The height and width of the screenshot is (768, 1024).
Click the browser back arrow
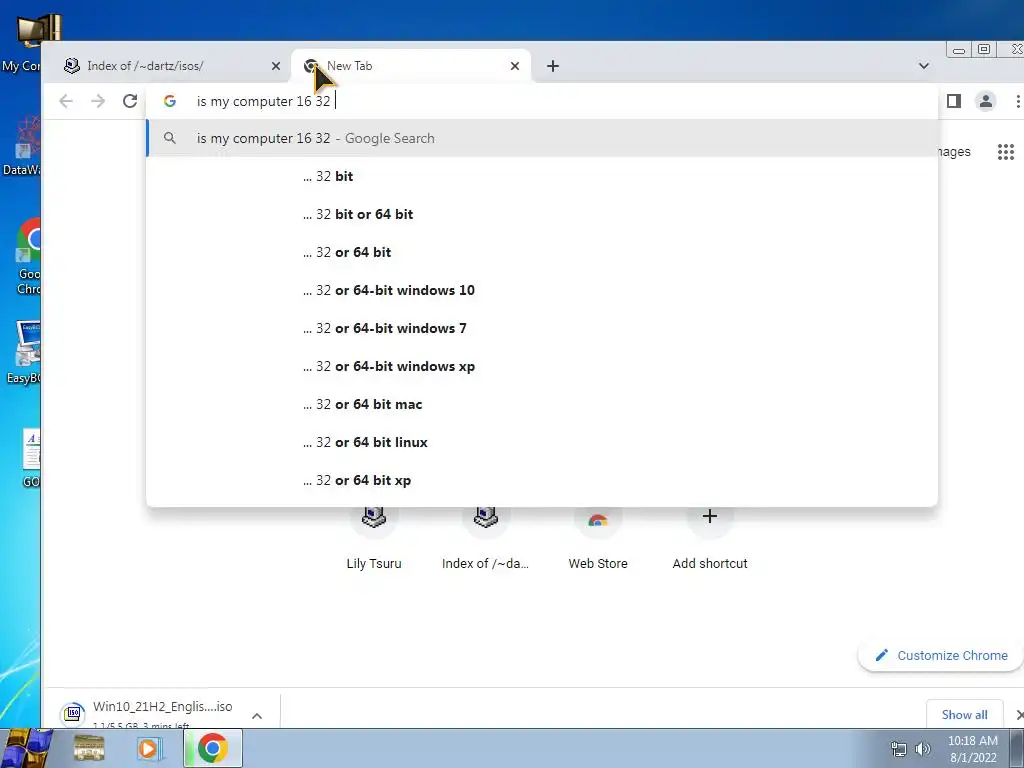click(66, 101)
